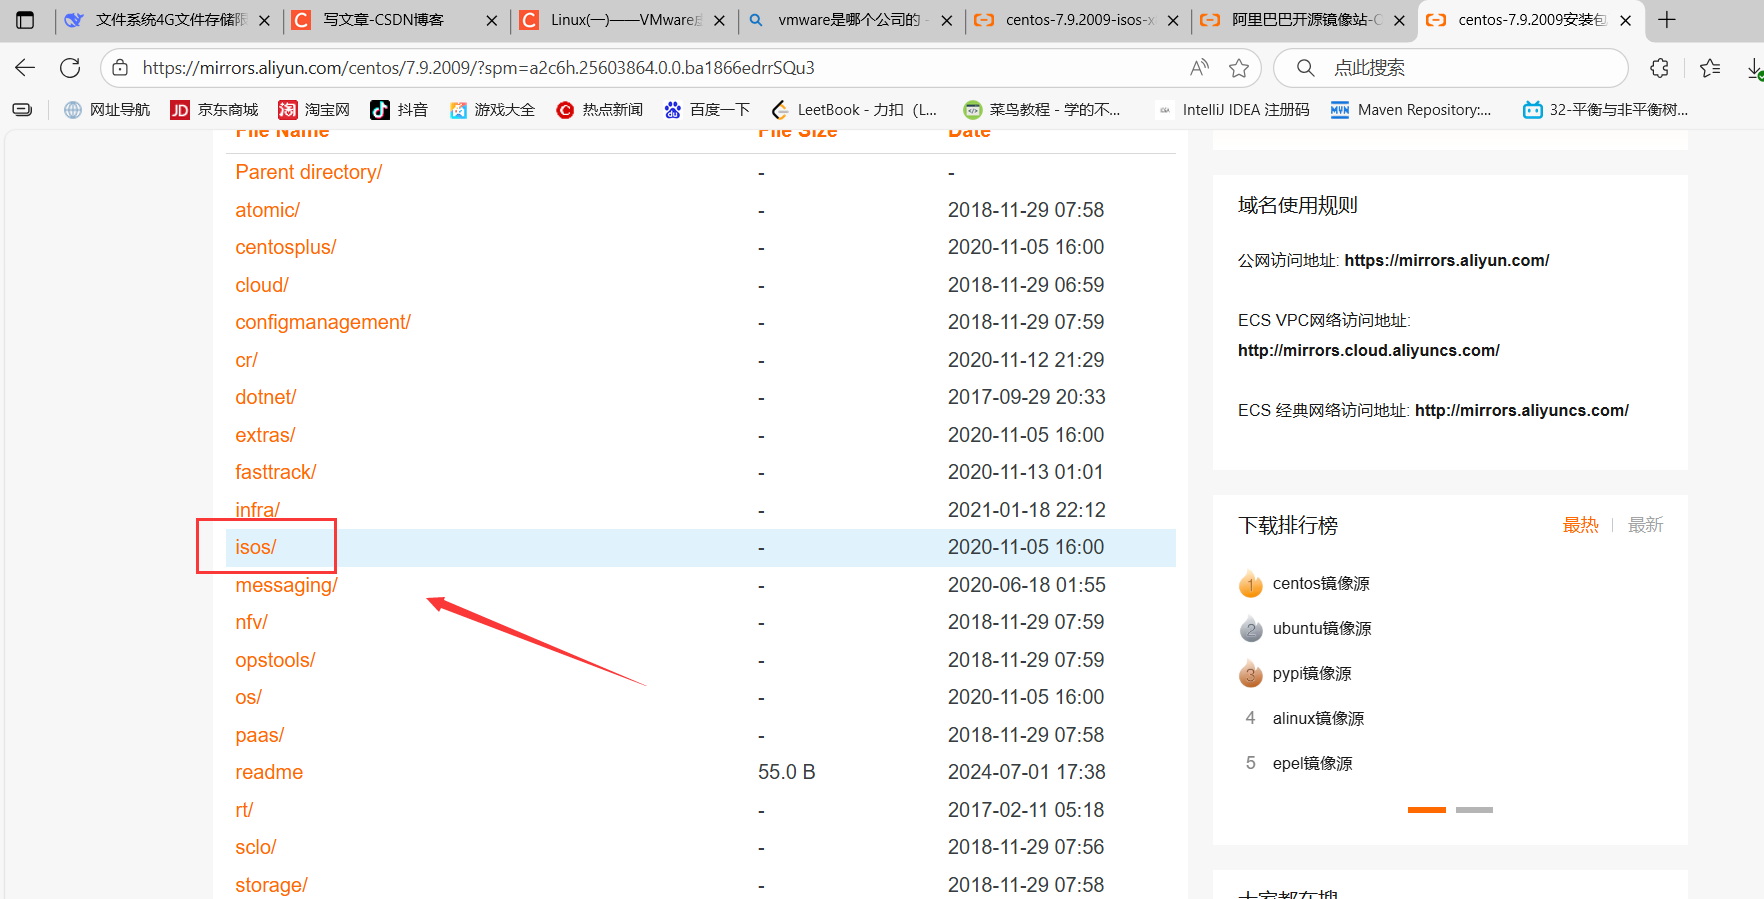Open the os/ directory
This screenshot has width=1764, height=899.
coord(248,697)
